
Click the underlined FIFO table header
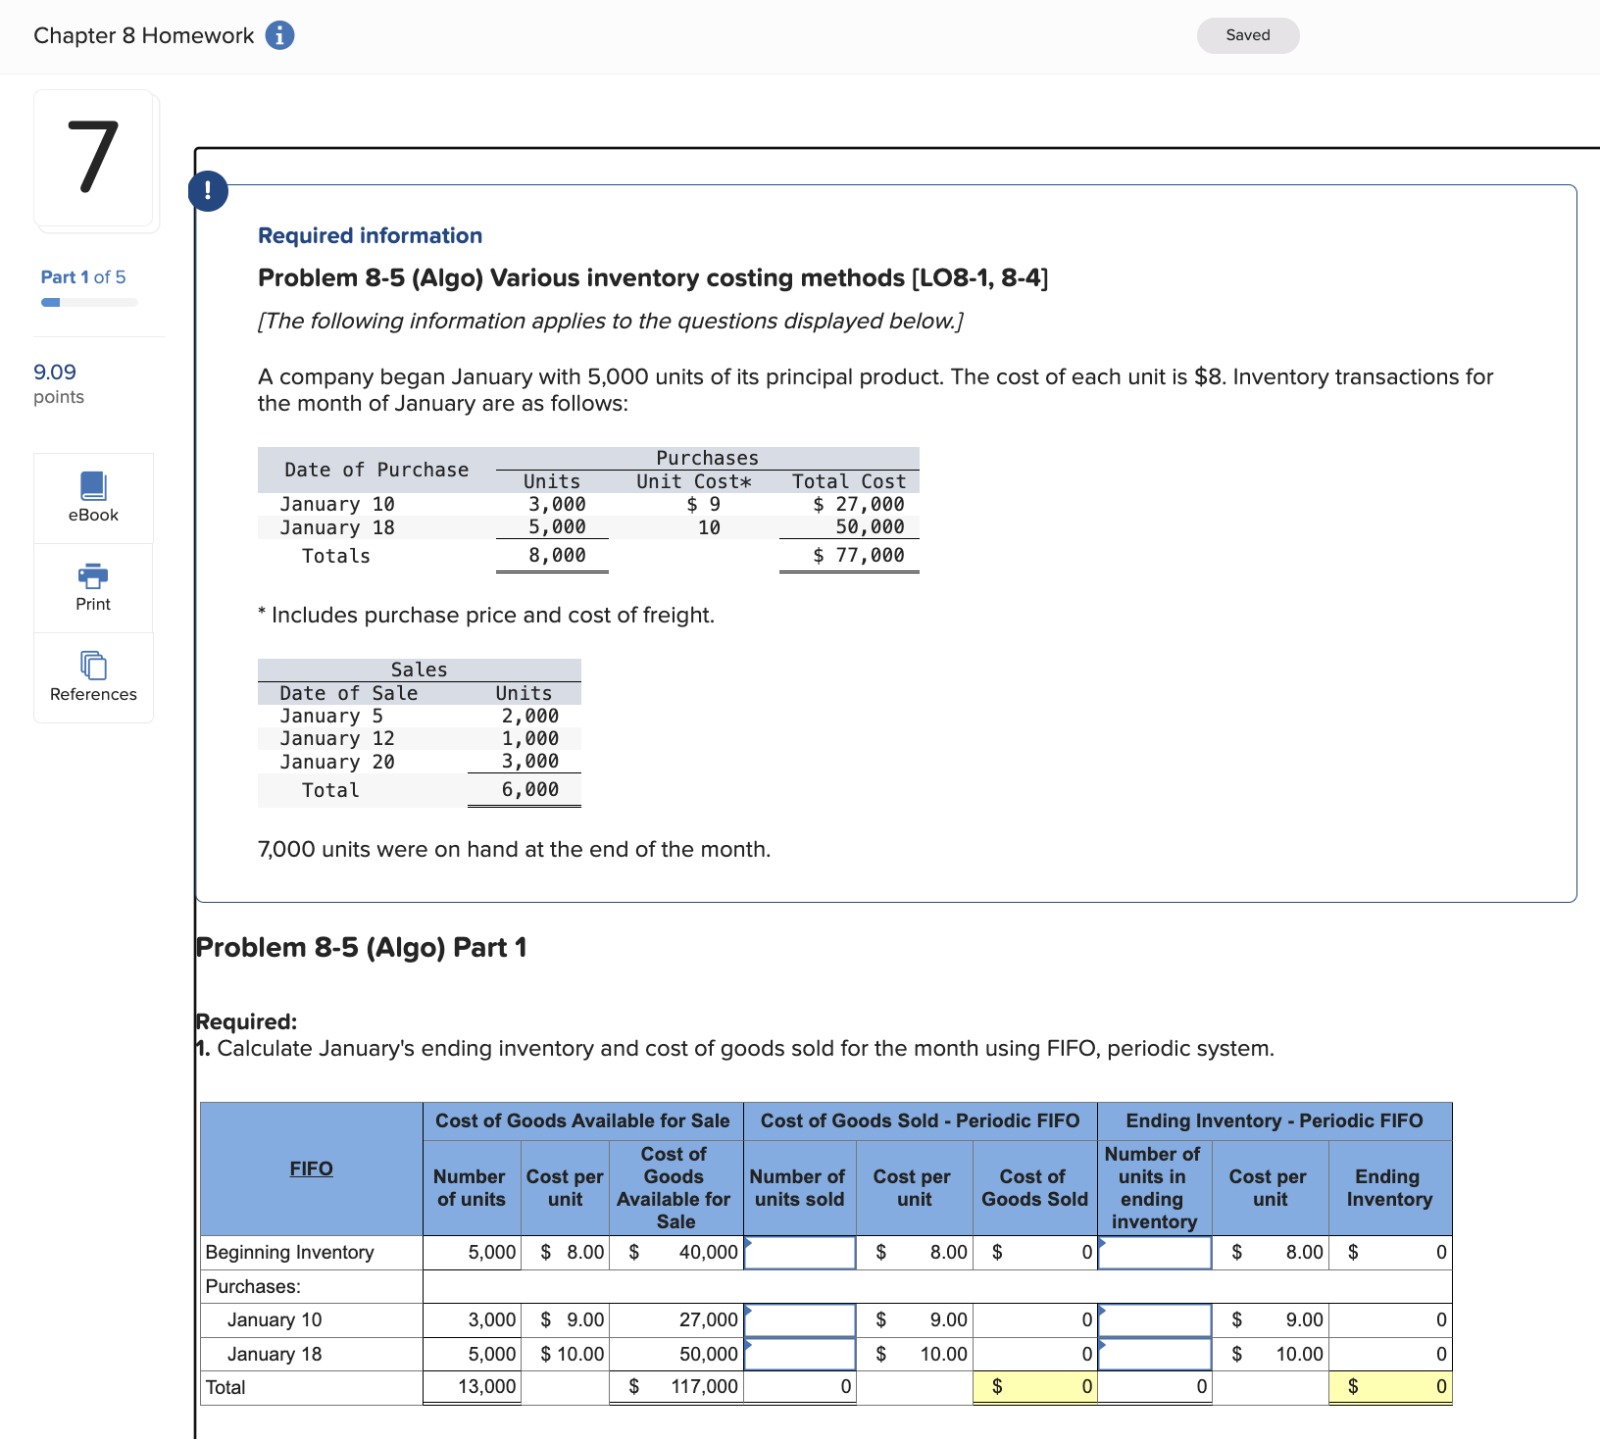click(x=310, y=1168)
